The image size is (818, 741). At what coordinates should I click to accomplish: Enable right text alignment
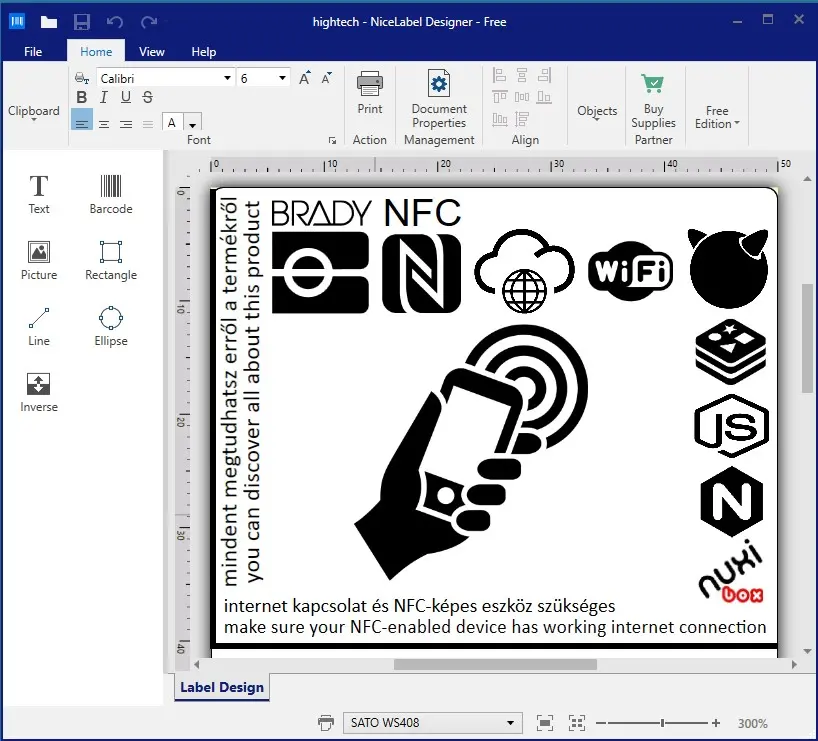click(x=126, y=124)
